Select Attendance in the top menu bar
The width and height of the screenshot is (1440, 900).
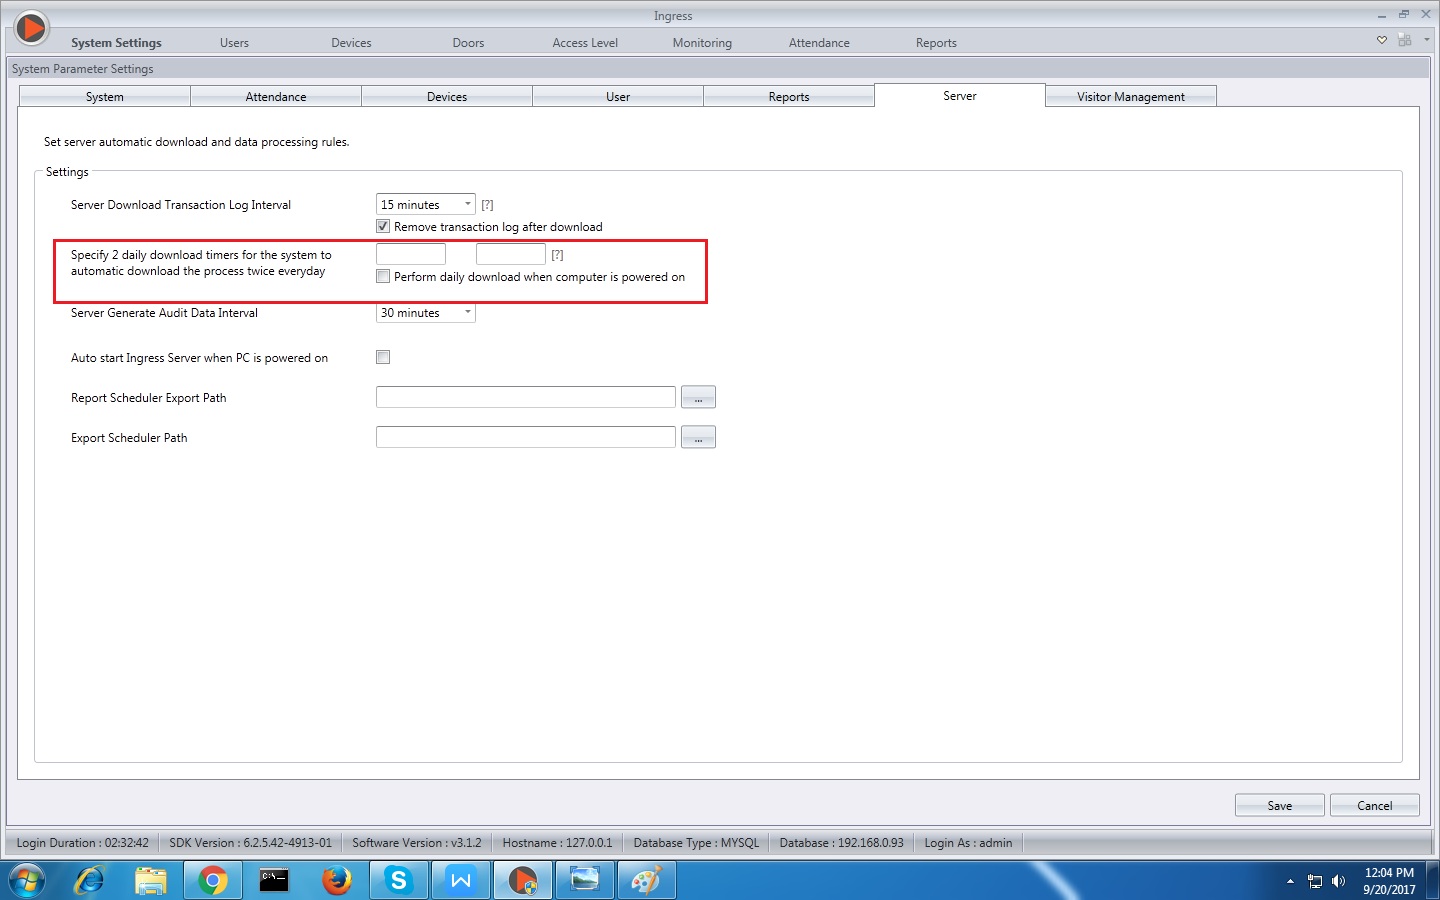point(819,43)
